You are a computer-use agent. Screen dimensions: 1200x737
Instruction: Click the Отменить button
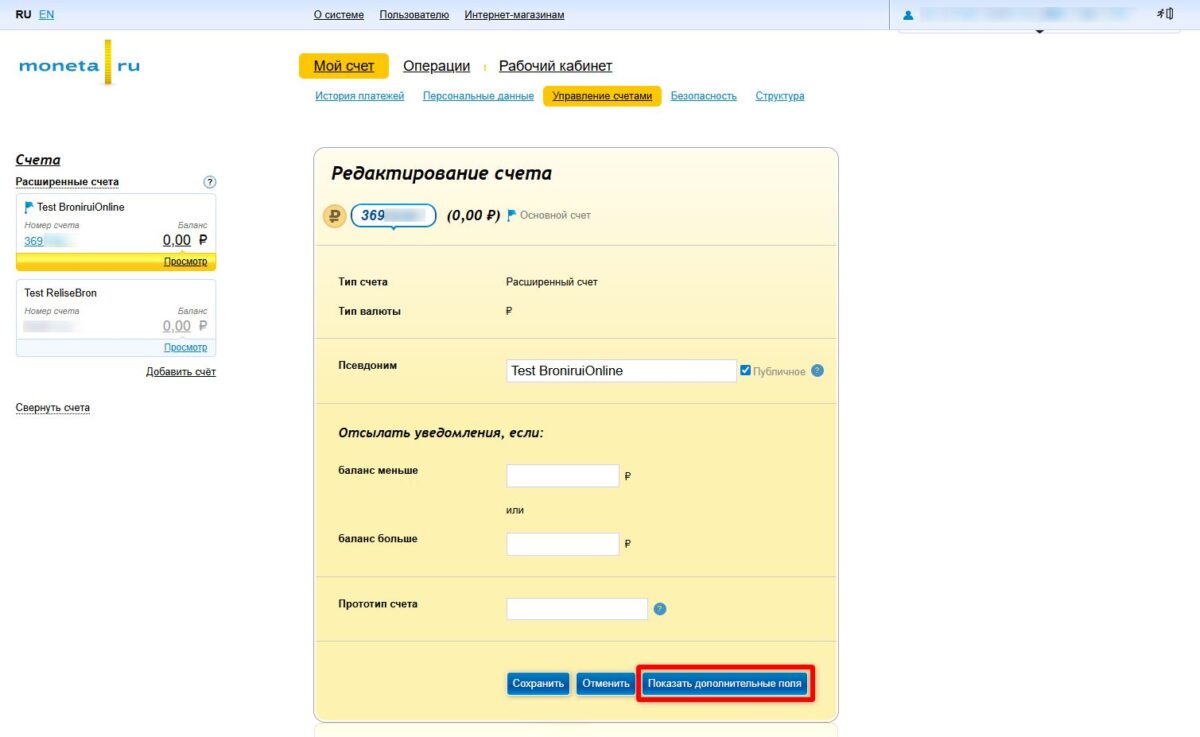pyautogui.click(x=606, y=684)
